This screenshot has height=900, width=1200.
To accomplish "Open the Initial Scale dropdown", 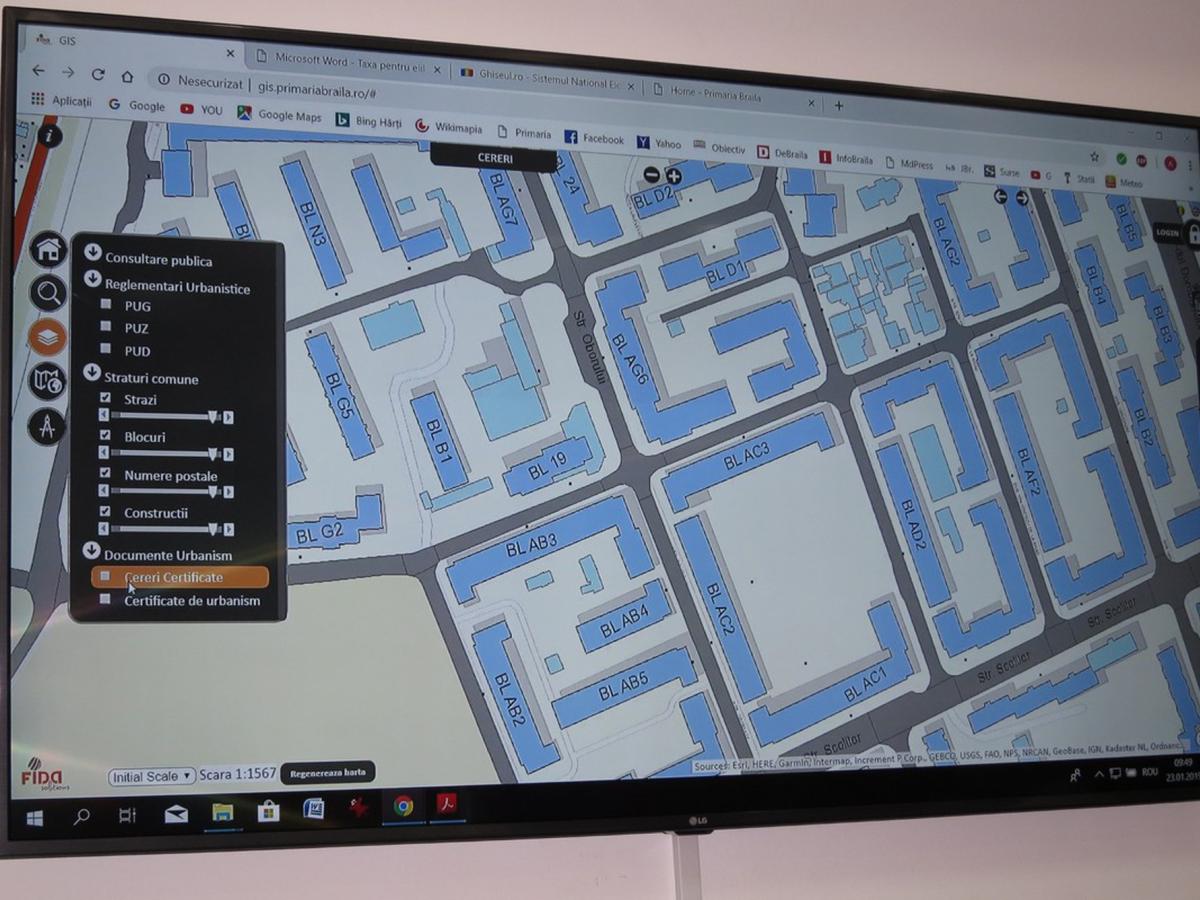I will point(152,776).
